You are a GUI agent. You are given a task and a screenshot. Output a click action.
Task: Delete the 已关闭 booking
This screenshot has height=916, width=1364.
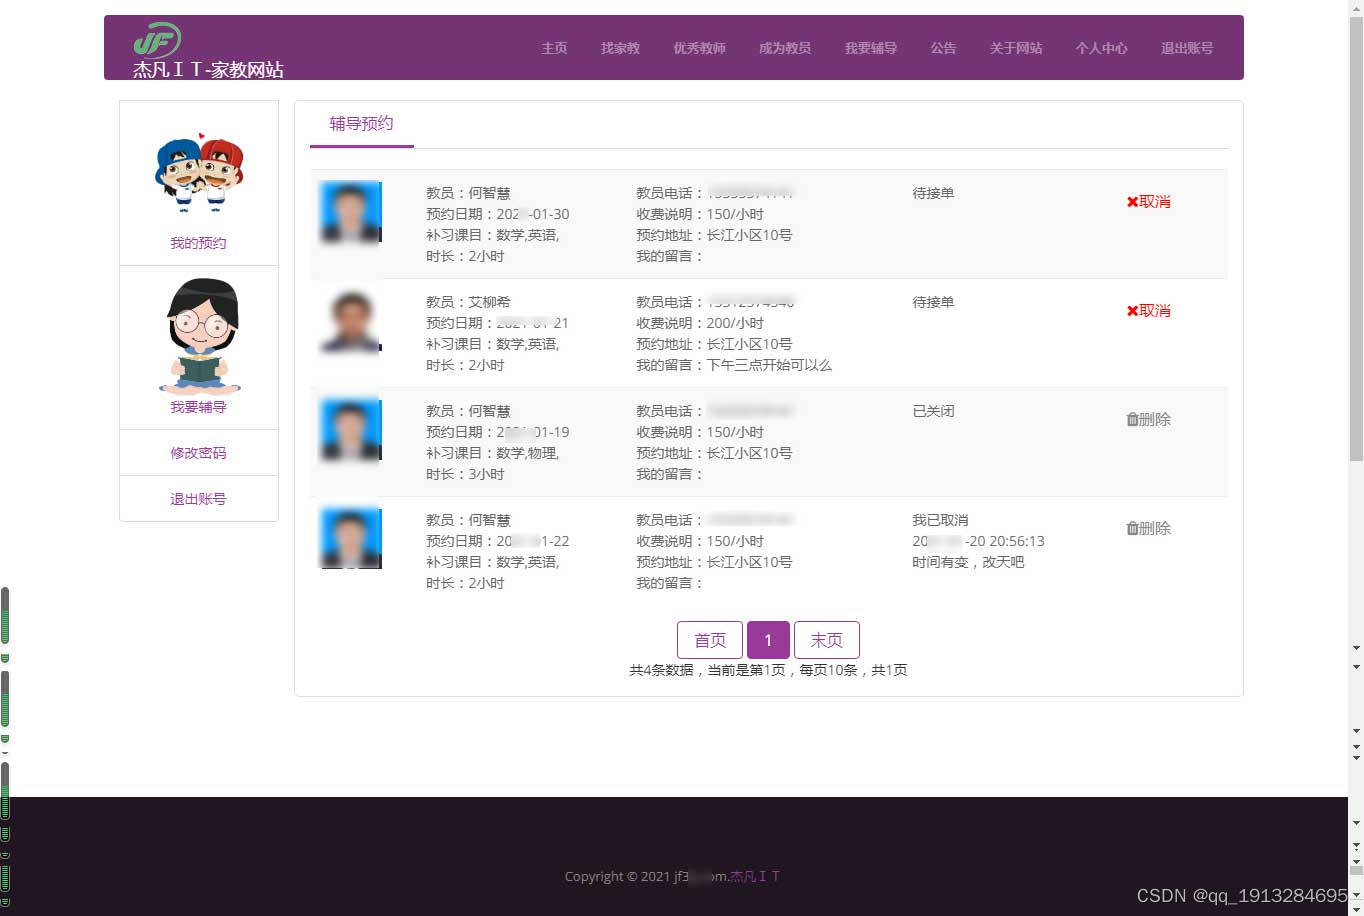1148,420
